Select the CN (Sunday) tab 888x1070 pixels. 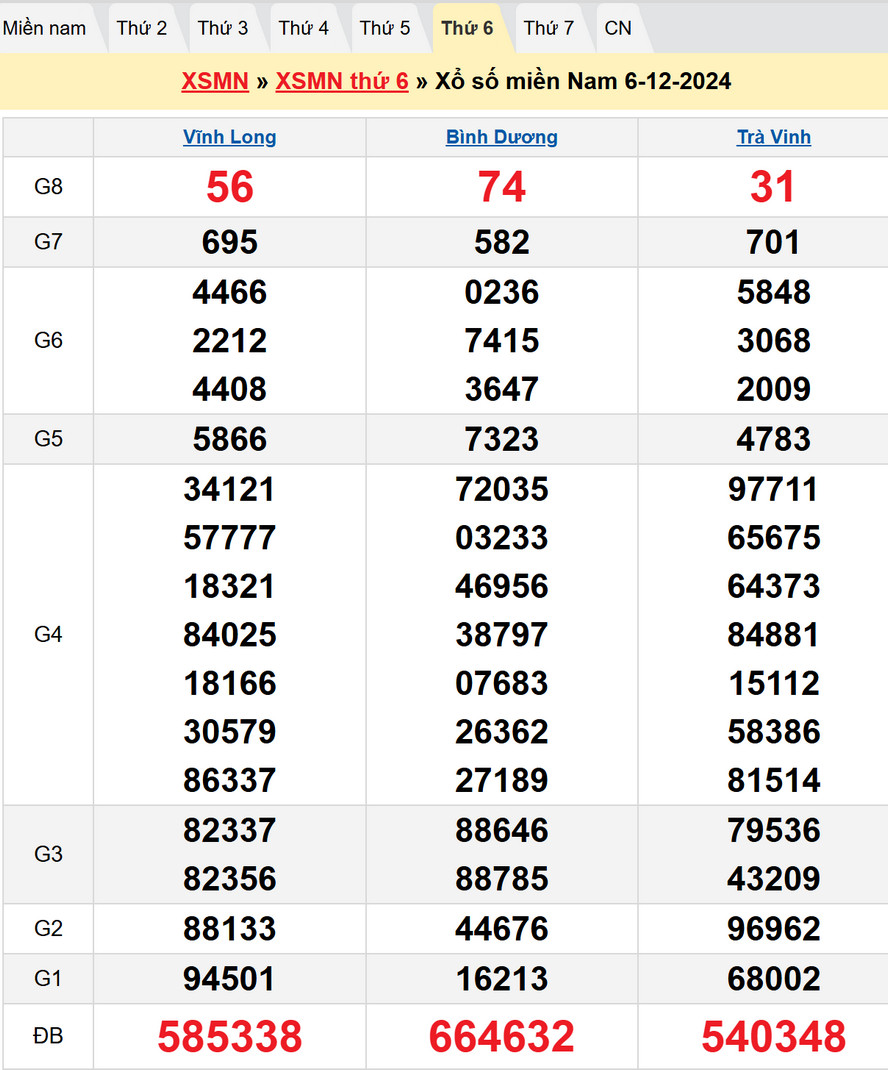tap(618, 28)
